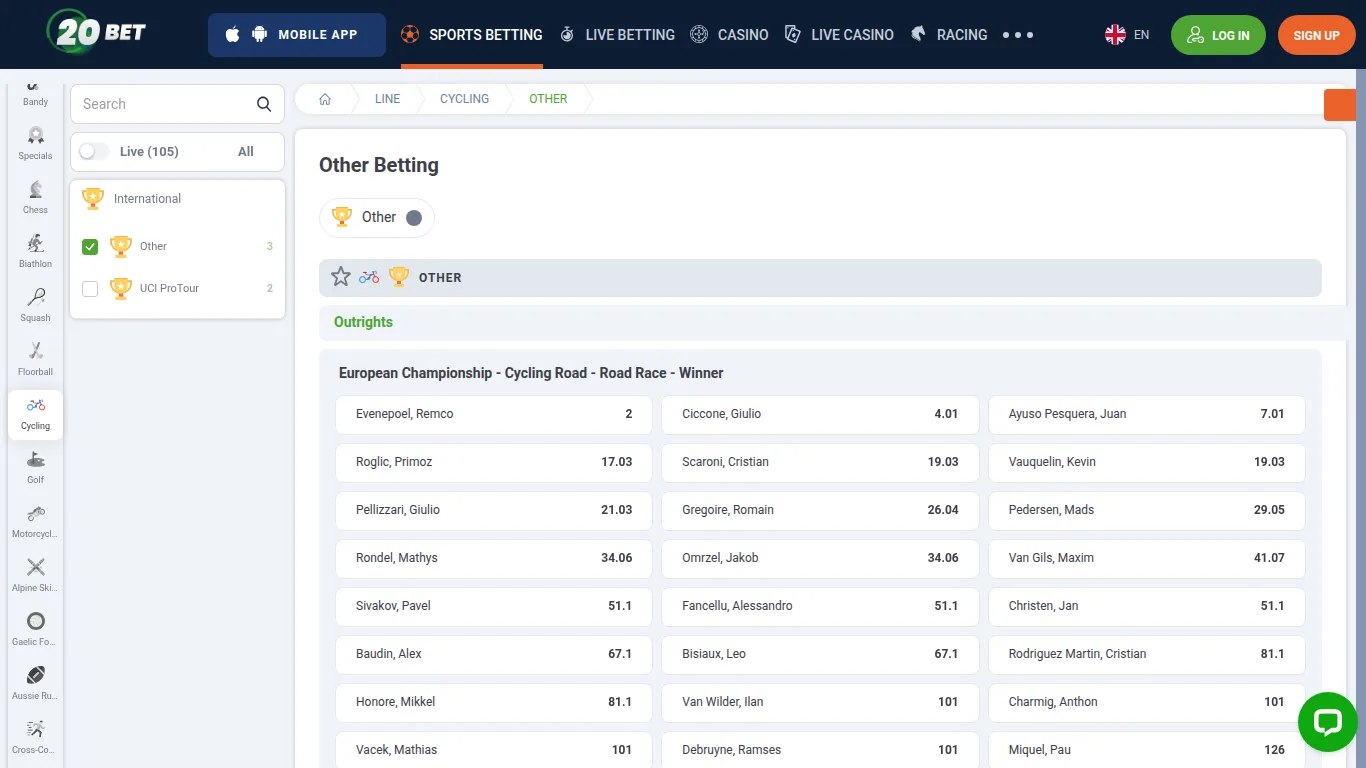Choose the Motorcycling sidebar icon
Viewport: 1366px width, 768px height.
[x=35, y=521]
